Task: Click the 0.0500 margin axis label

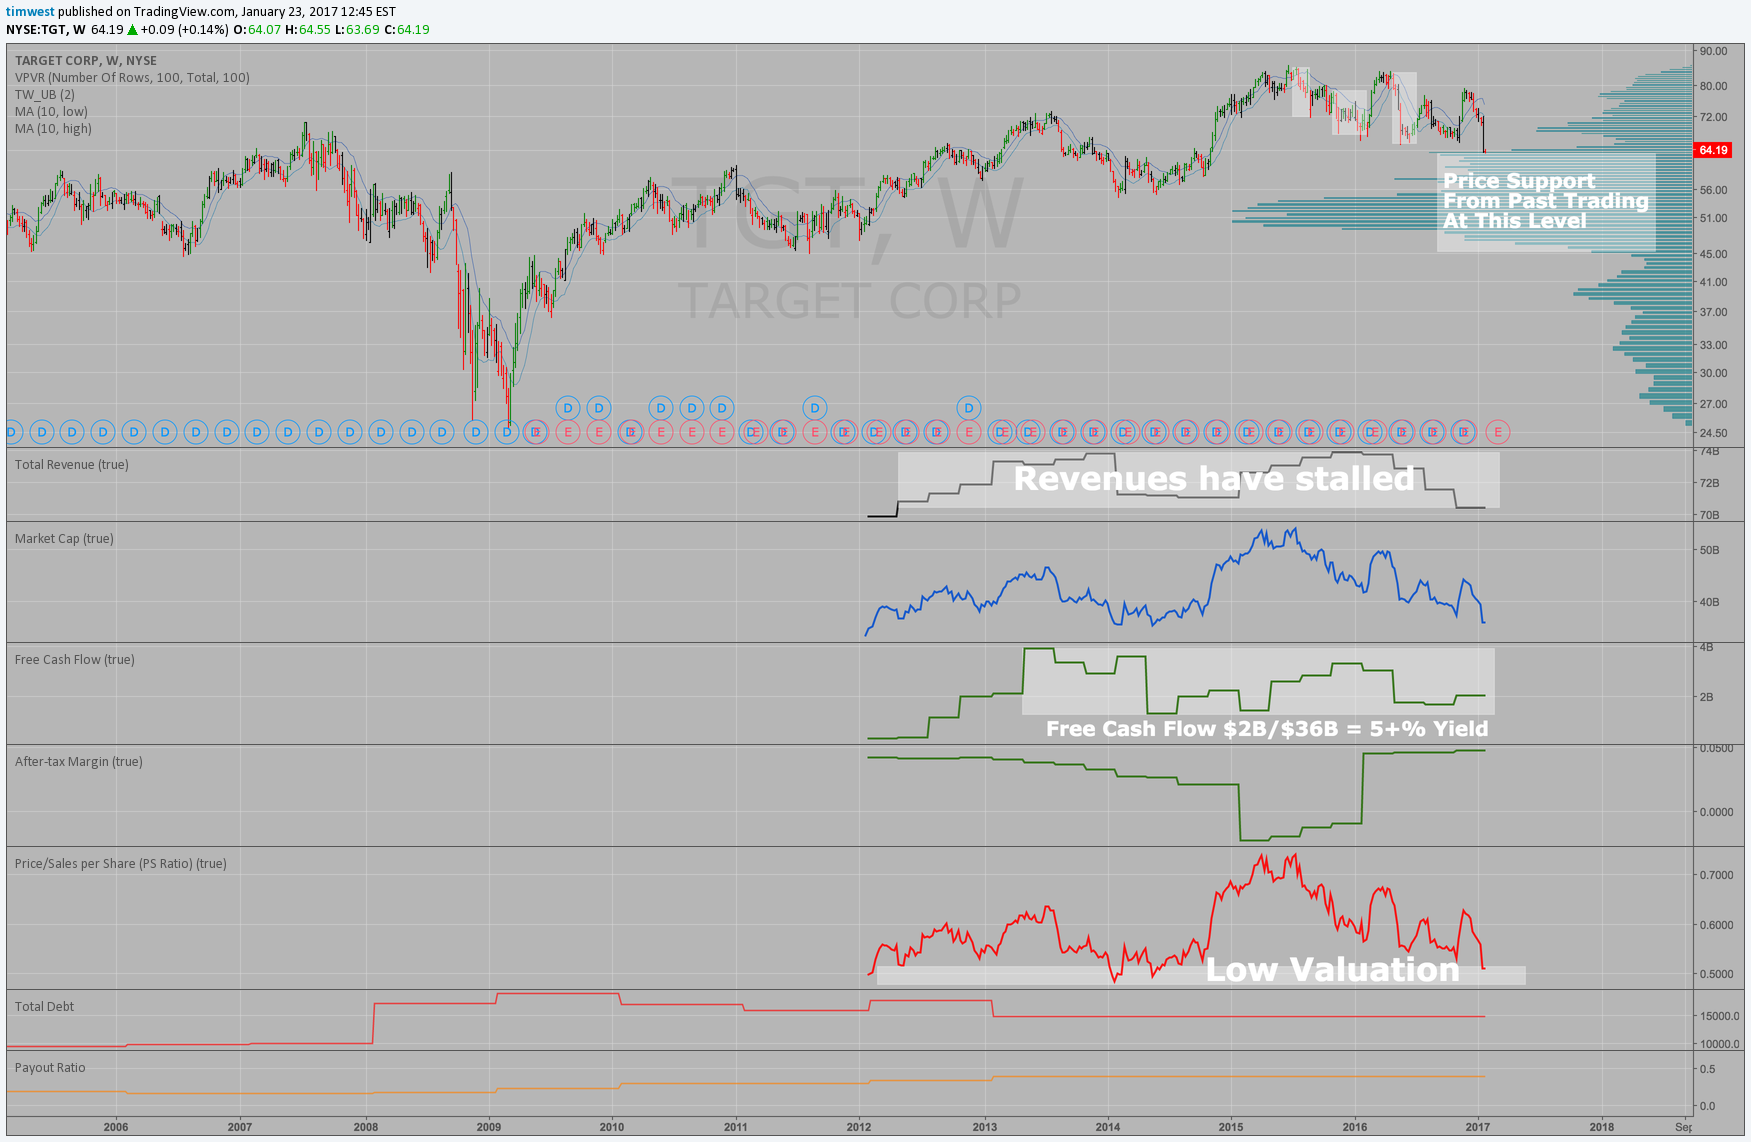Action: (1717, 748)
